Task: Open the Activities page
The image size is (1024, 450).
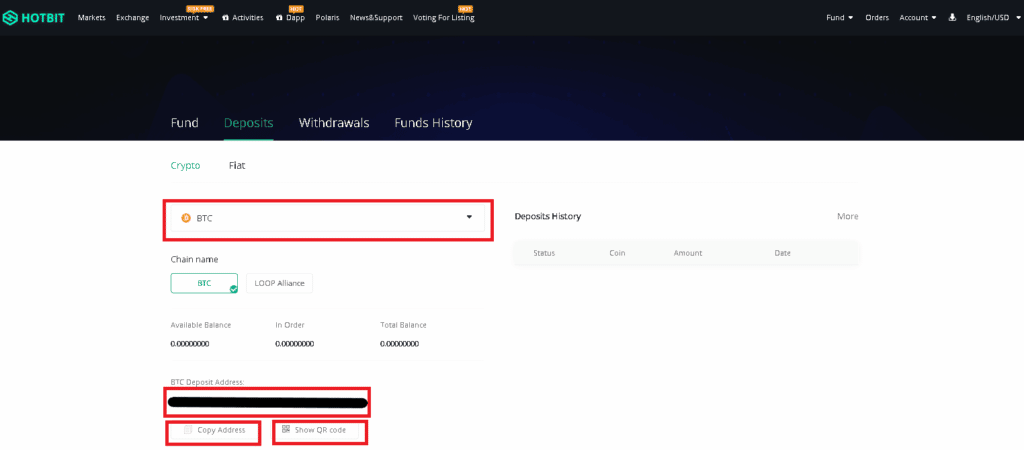Action: click(248, 18)
